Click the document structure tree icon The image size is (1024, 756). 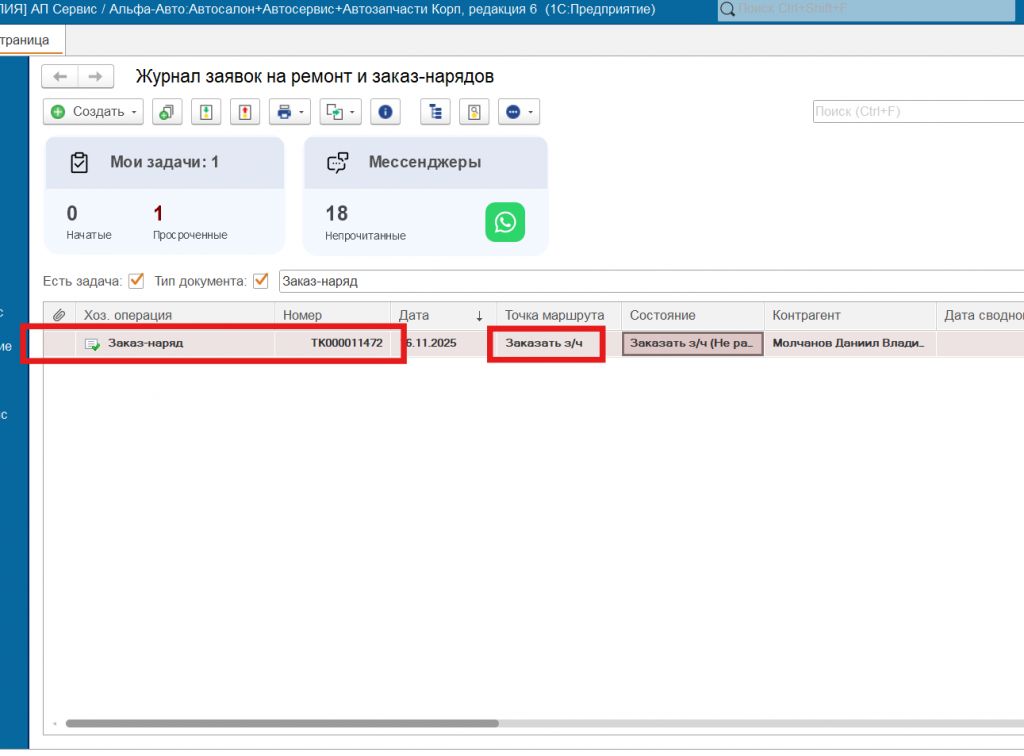(435, 112)
